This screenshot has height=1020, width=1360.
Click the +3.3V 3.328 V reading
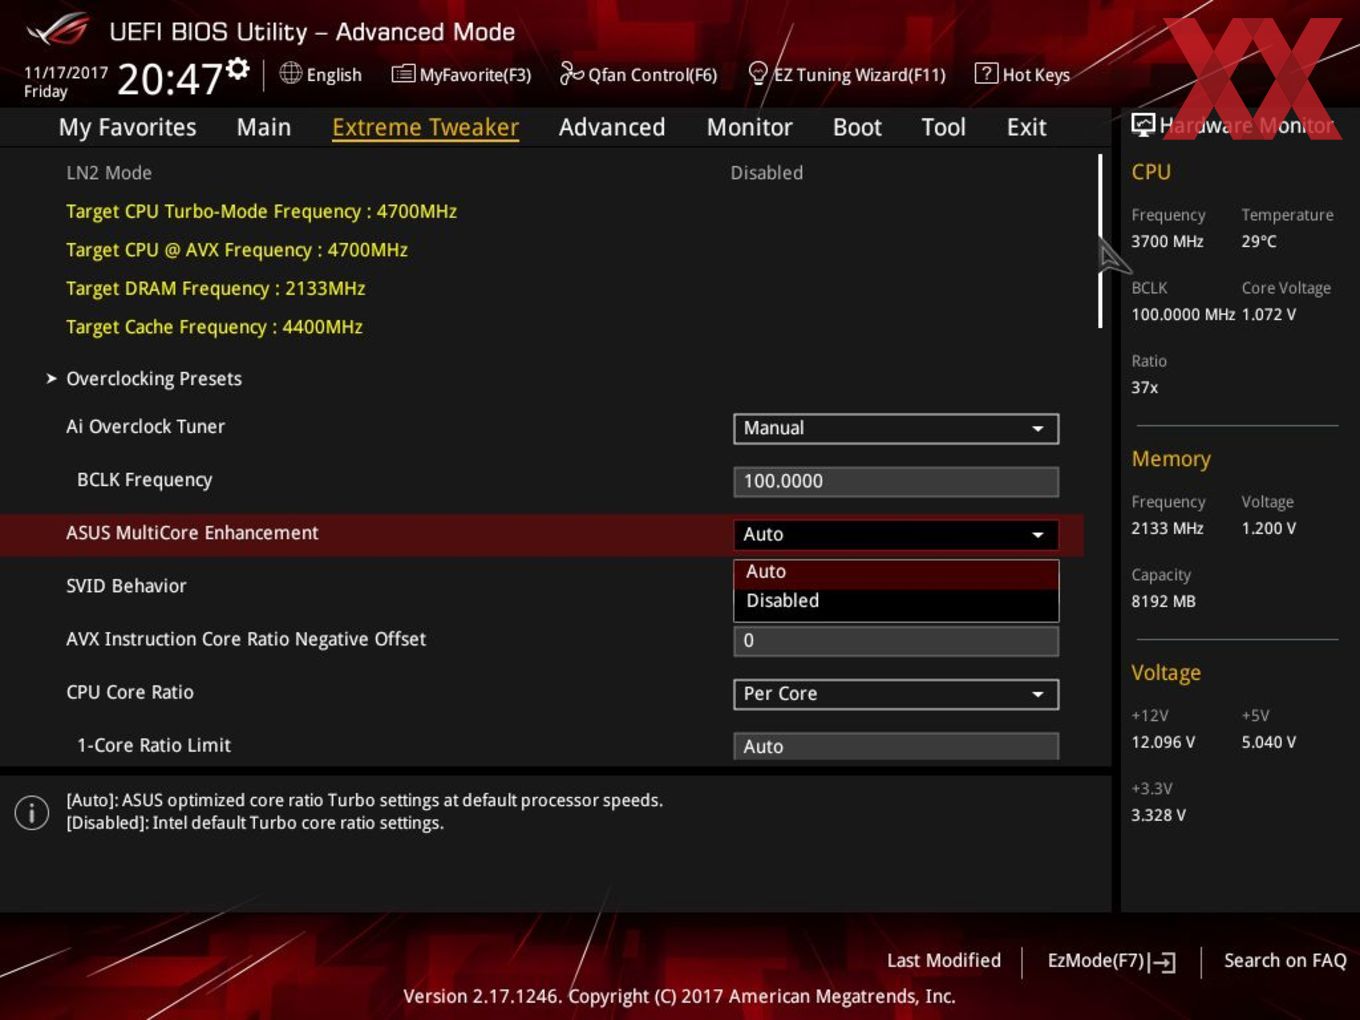tap(1158, 815)
